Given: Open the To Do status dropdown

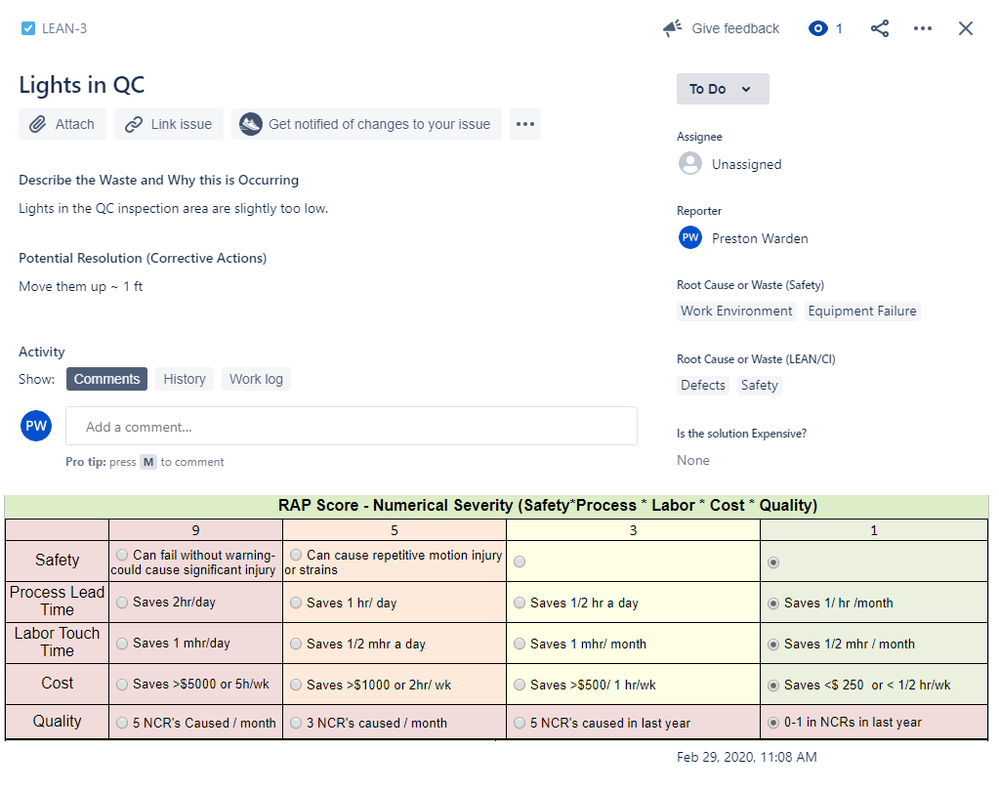Looking at the screenshot, I should [x=722, y=89].
